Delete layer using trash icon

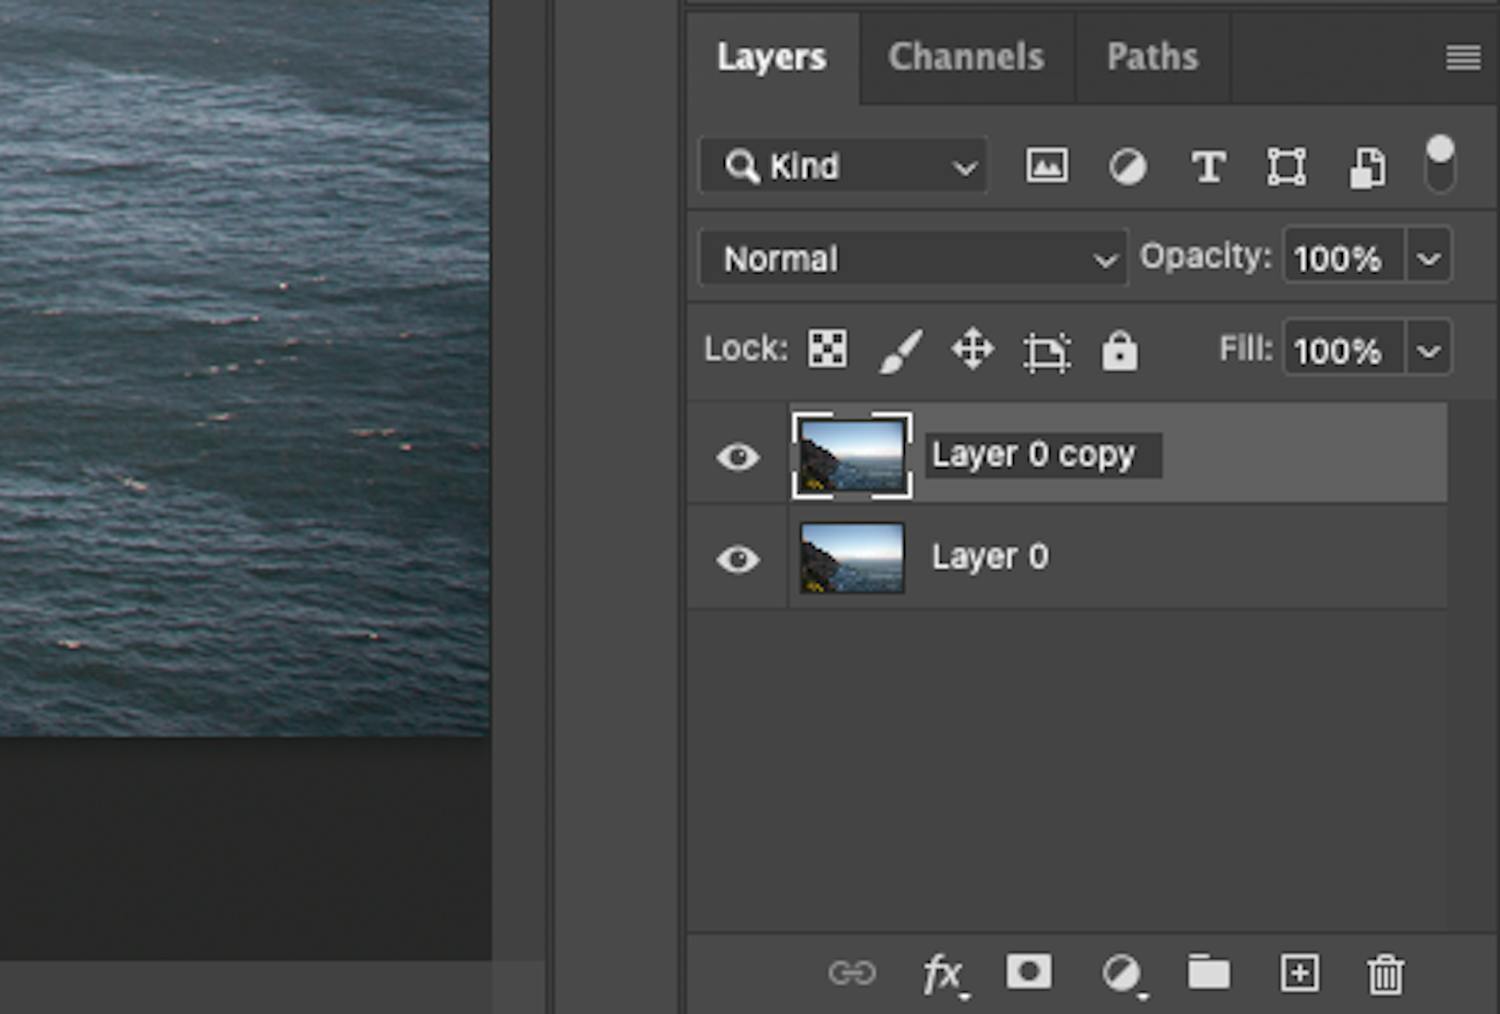[1385, 973]
